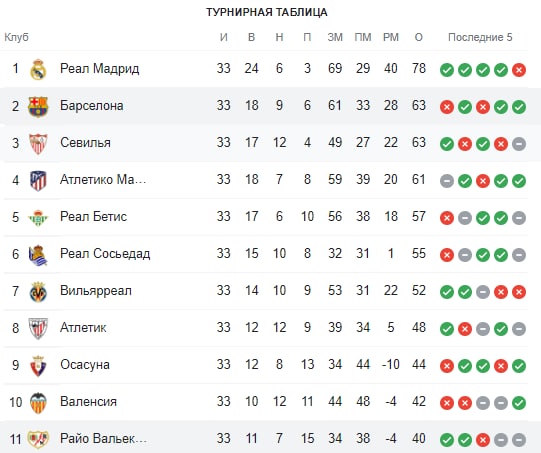Viewport: 541px width, 453px height.
Task: Click the Villarreal club crest
Action: pyautogui.click(x=38, y=292)
